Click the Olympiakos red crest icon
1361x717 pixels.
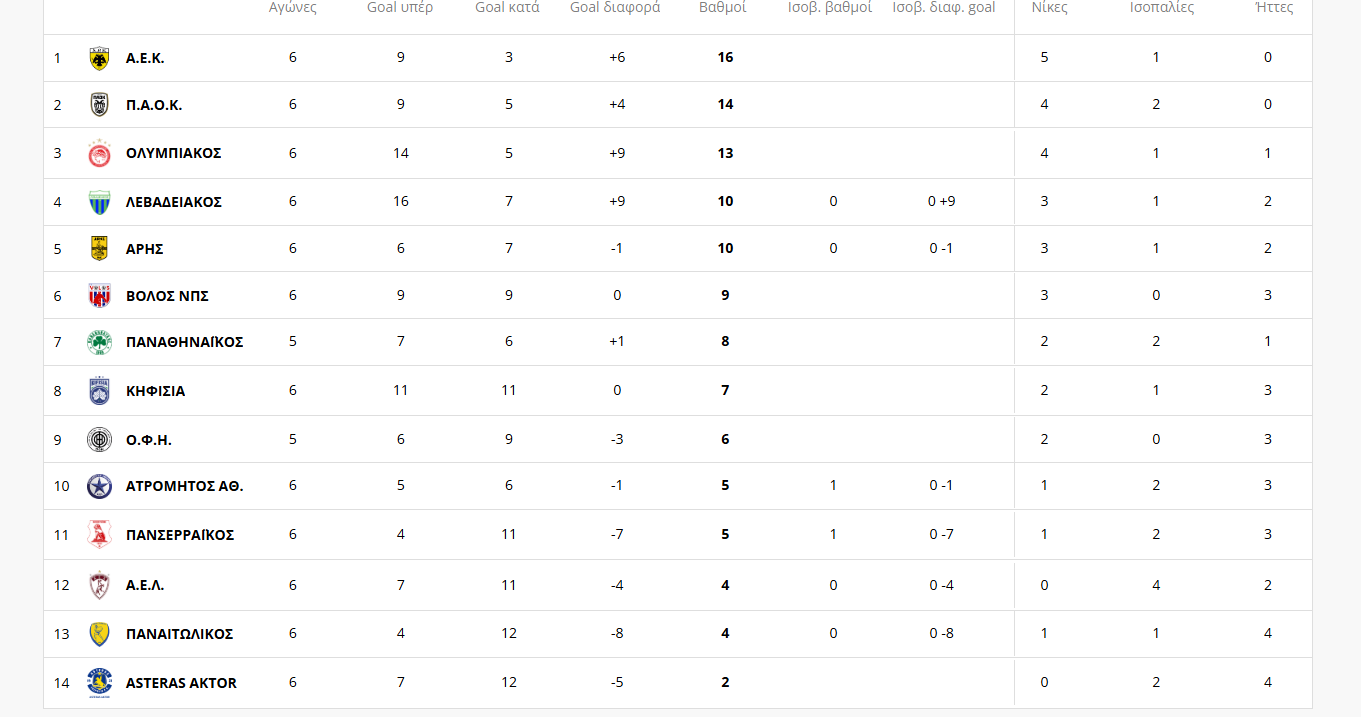coord(99,153)
